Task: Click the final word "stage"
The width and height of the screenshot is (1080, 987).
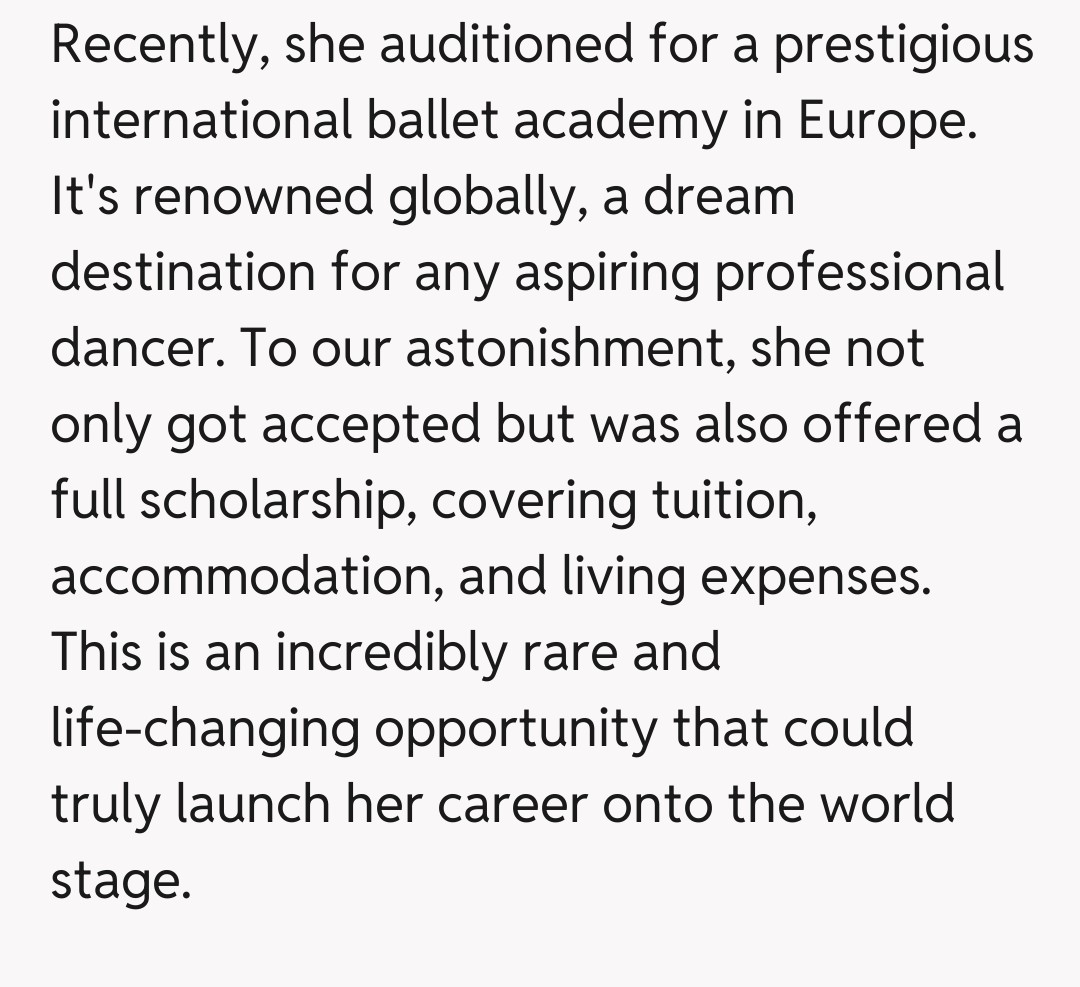Action: (119, 882)
